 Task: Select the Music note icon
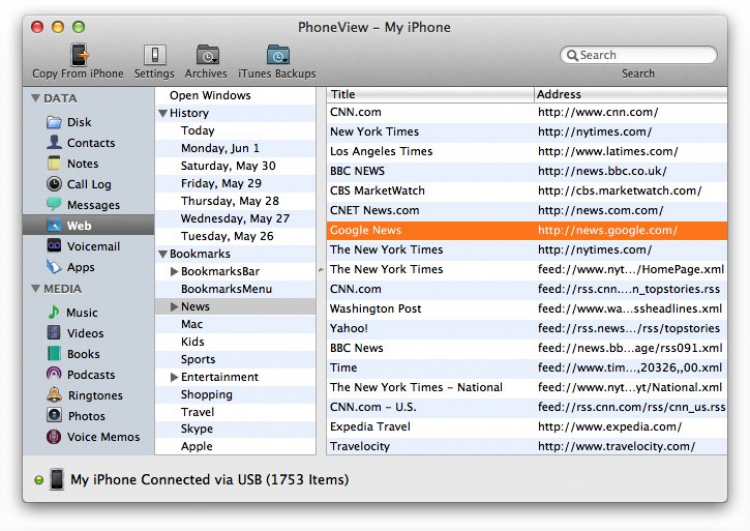pos(54,312)
